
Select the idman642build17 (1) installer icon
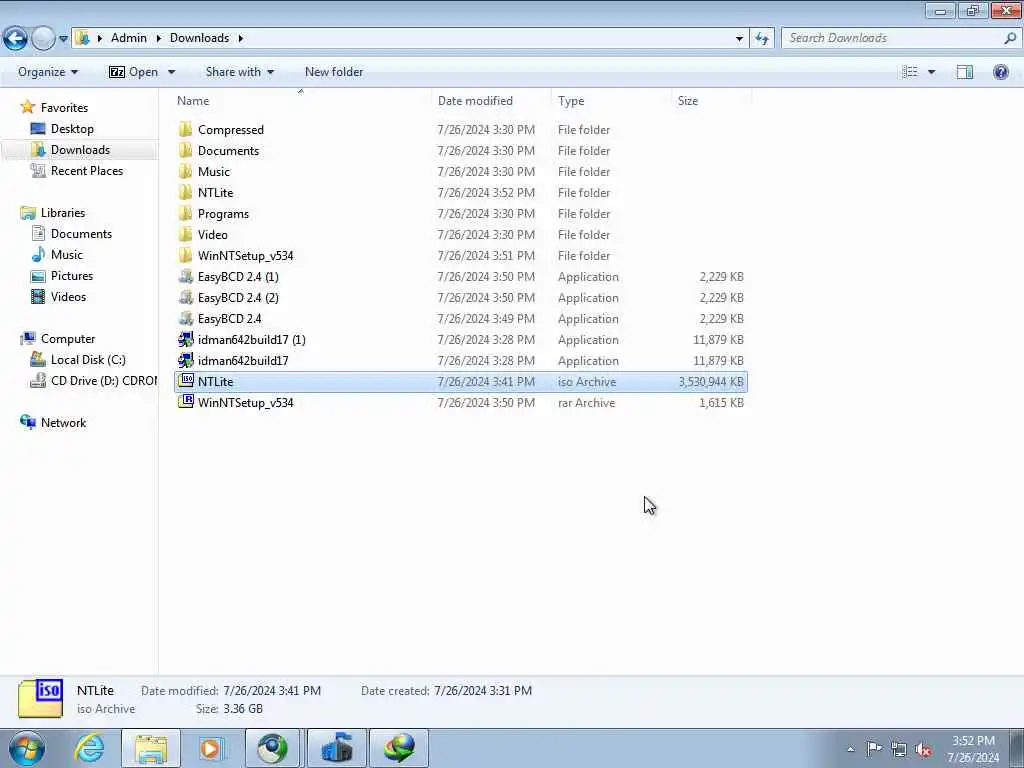(185, 340)
